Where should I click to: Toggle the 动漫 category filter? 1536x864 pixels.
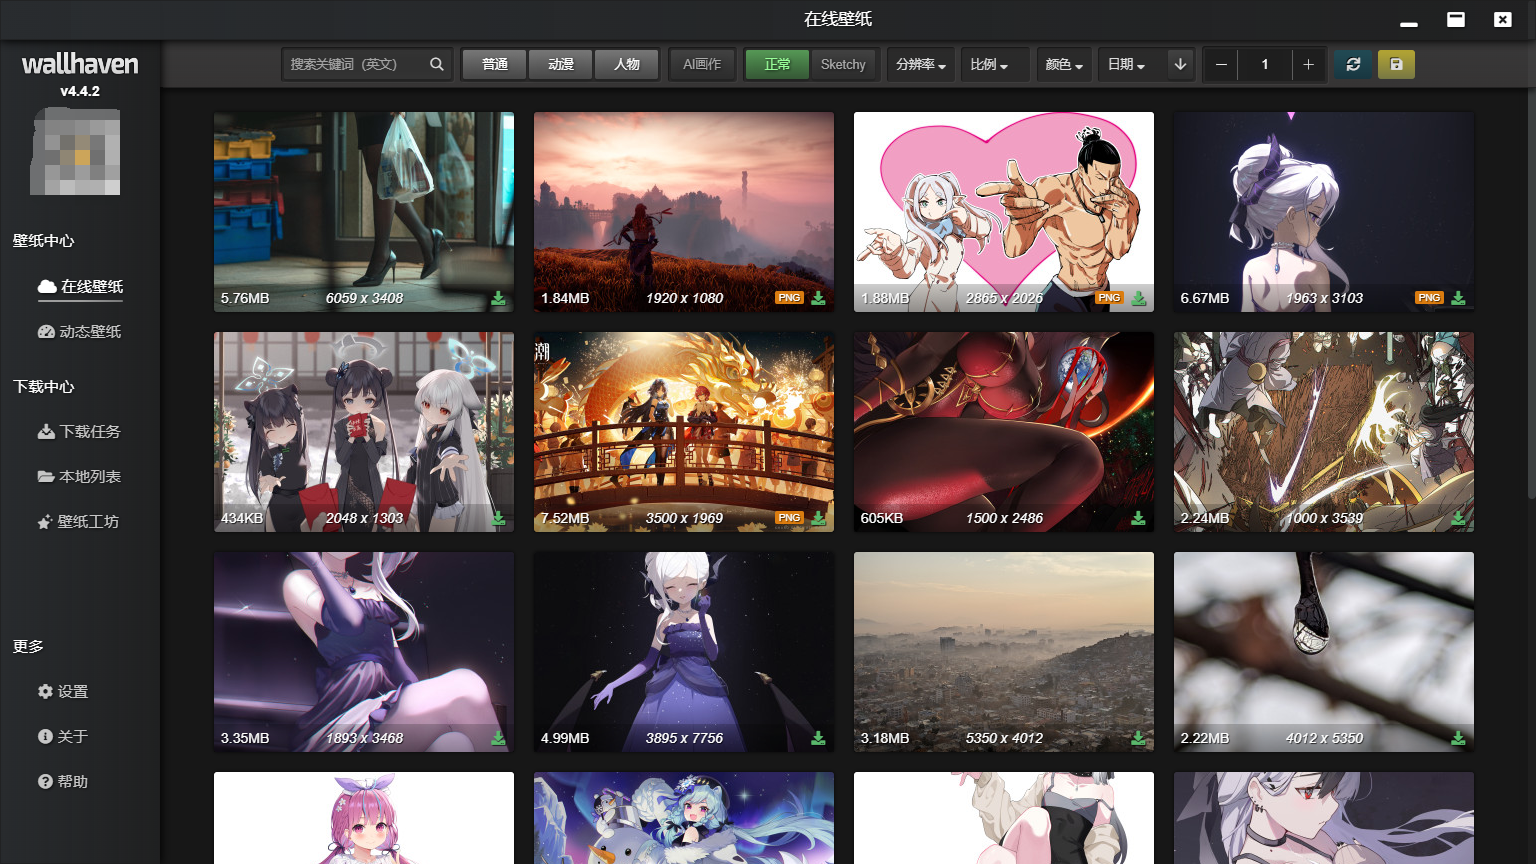pos(561,64)
